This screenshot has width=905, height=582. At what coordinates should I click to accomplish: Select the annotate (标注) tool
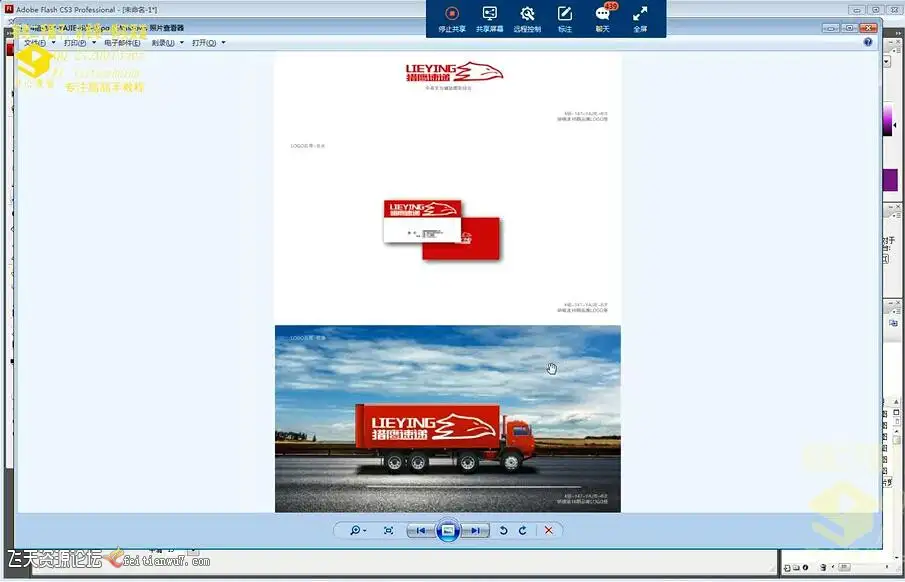(564, 19)
